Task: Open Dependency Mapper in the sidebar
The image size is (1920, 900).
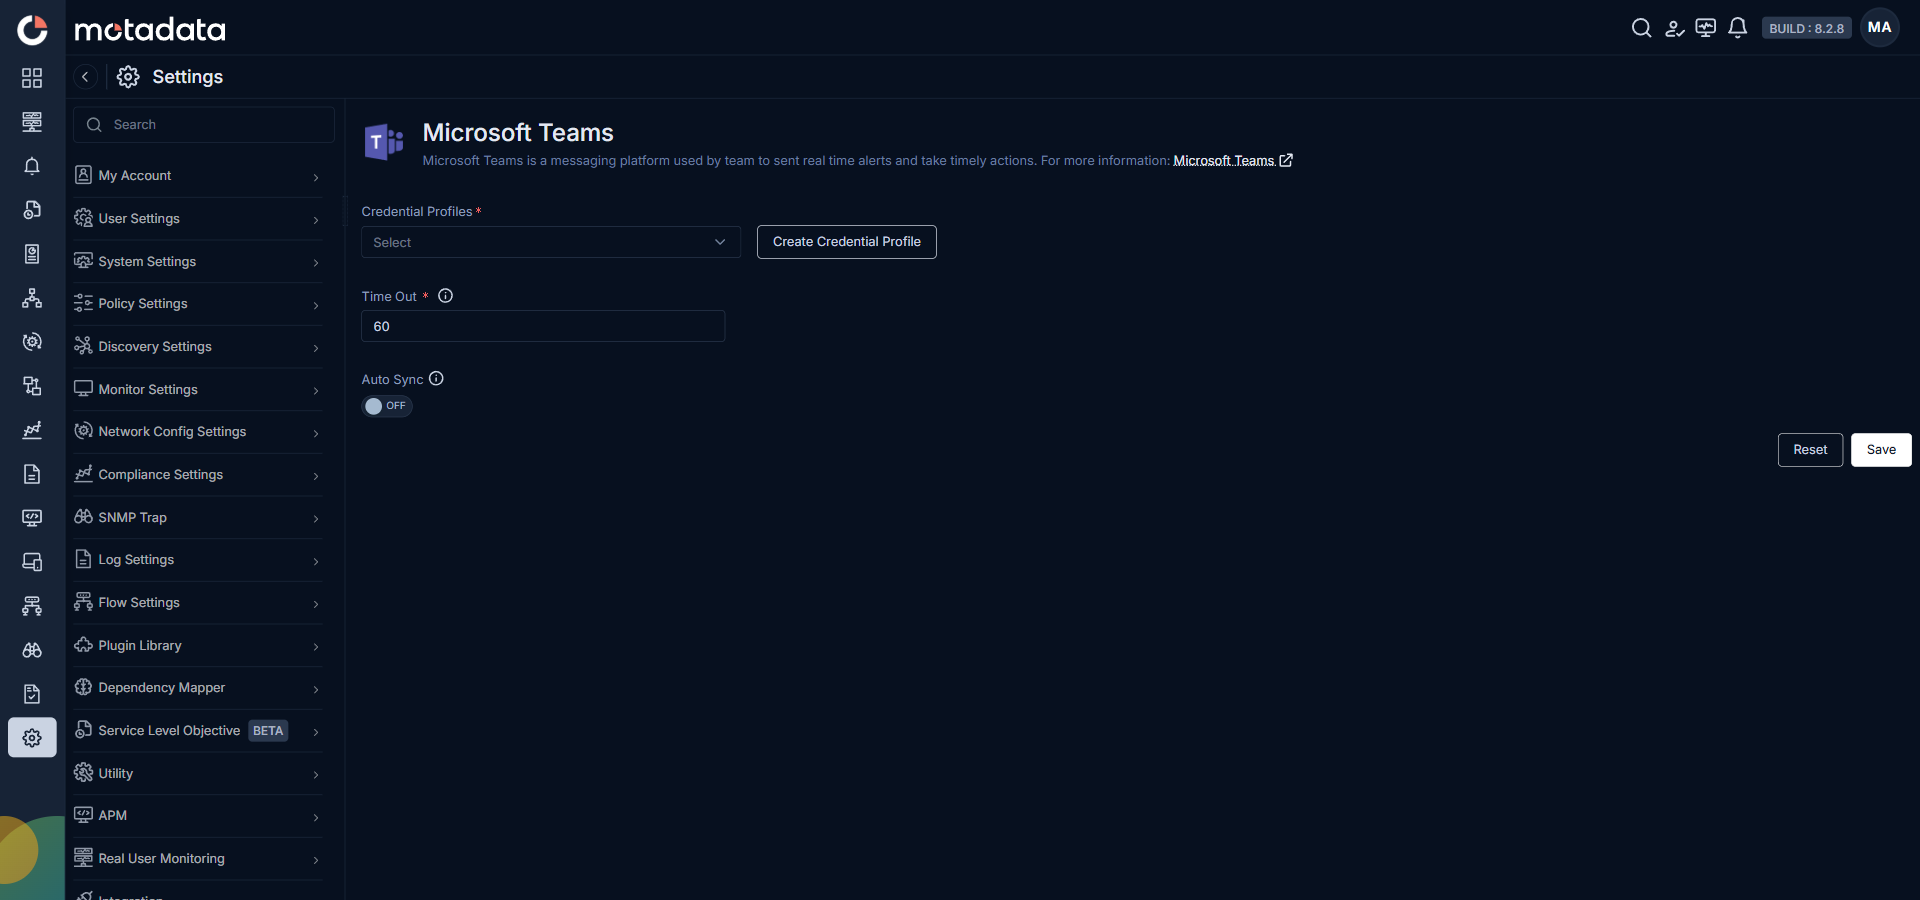Action: click(198, 688)
